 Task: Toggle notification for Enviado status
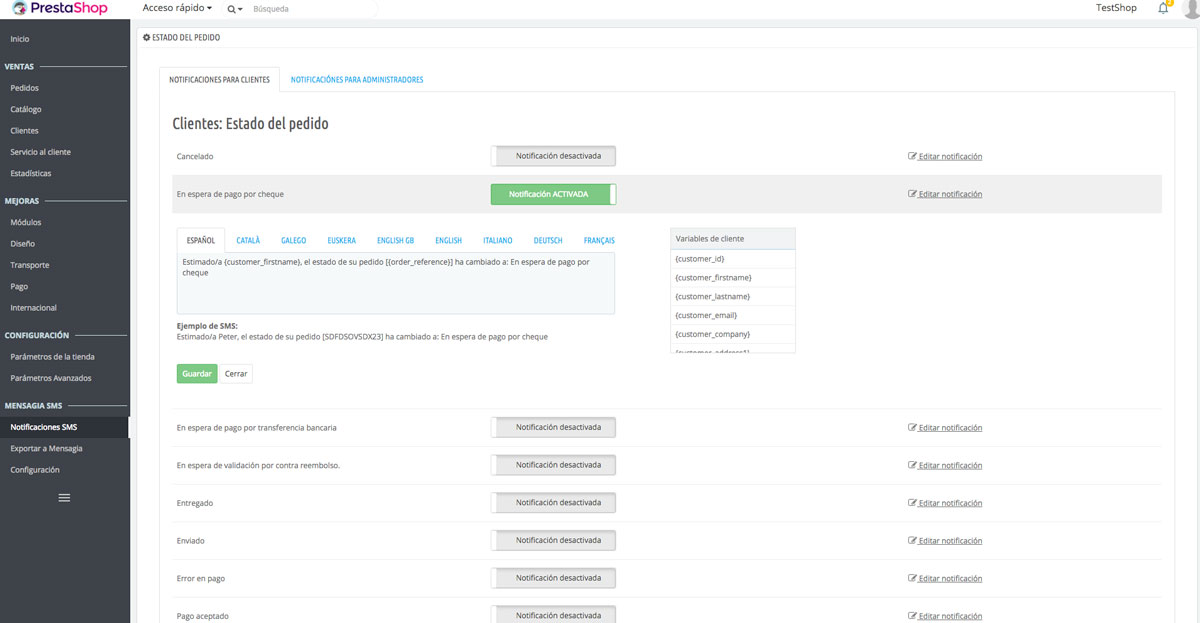point(553,540)
